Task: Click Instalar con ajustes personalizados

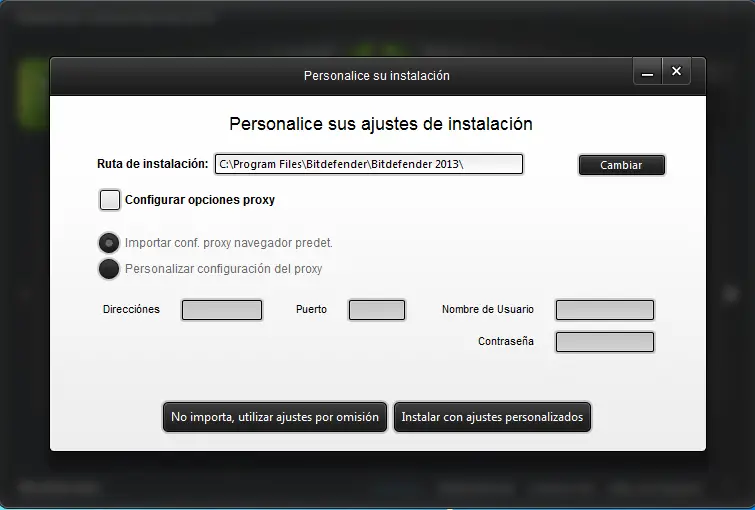Action: [492, 417]
